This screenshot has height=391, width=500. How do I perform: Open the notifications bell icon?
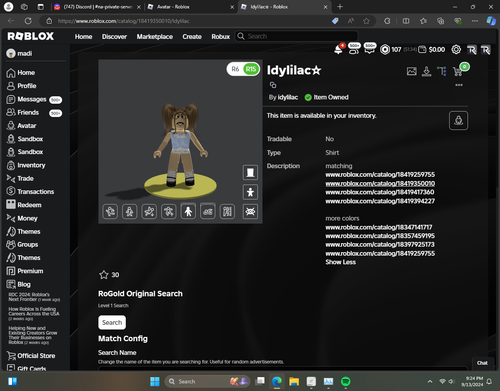338,50
